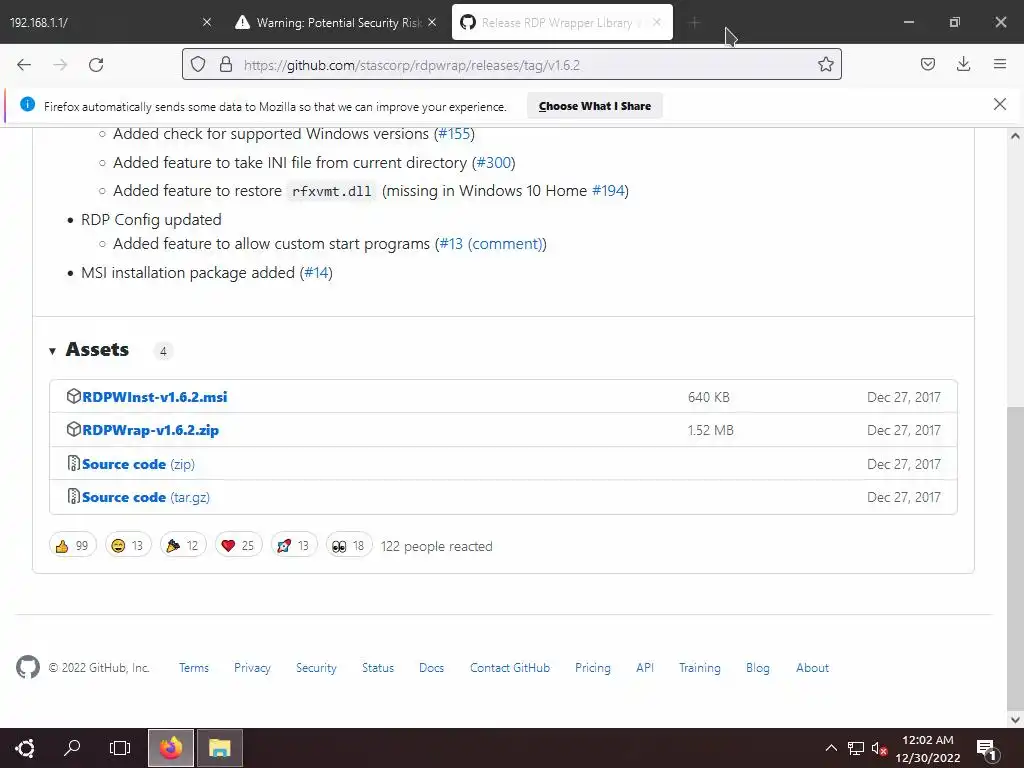
Task: Open issue #14 link
Action: 316,272
